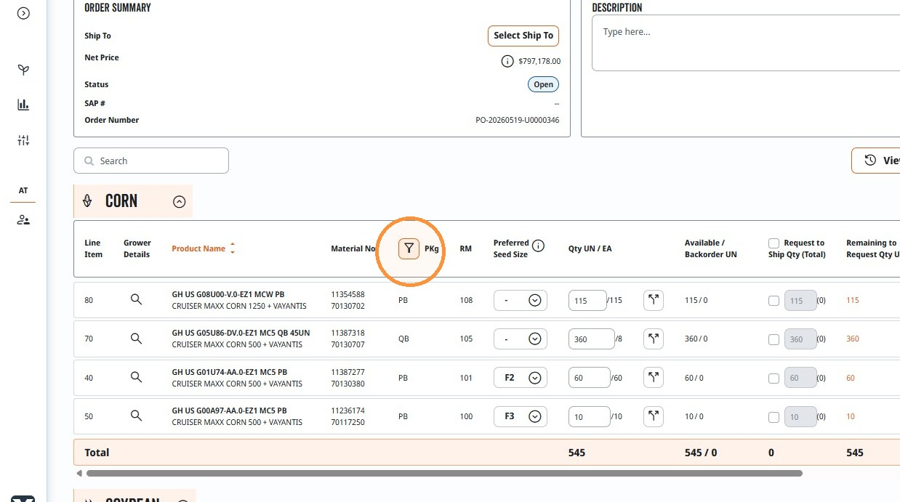Open the F3 preferred seed size dropdown
This screenshot has width=900, height=502.
click(x=520, y=416)
